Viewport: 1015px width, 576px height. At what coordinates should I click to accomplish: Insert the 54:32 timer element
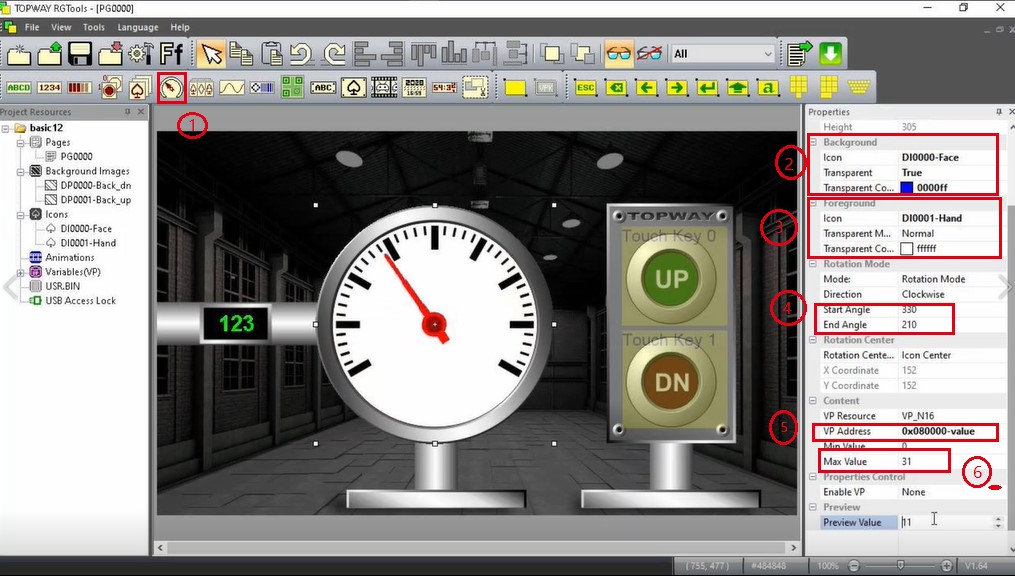coord(445,87)
